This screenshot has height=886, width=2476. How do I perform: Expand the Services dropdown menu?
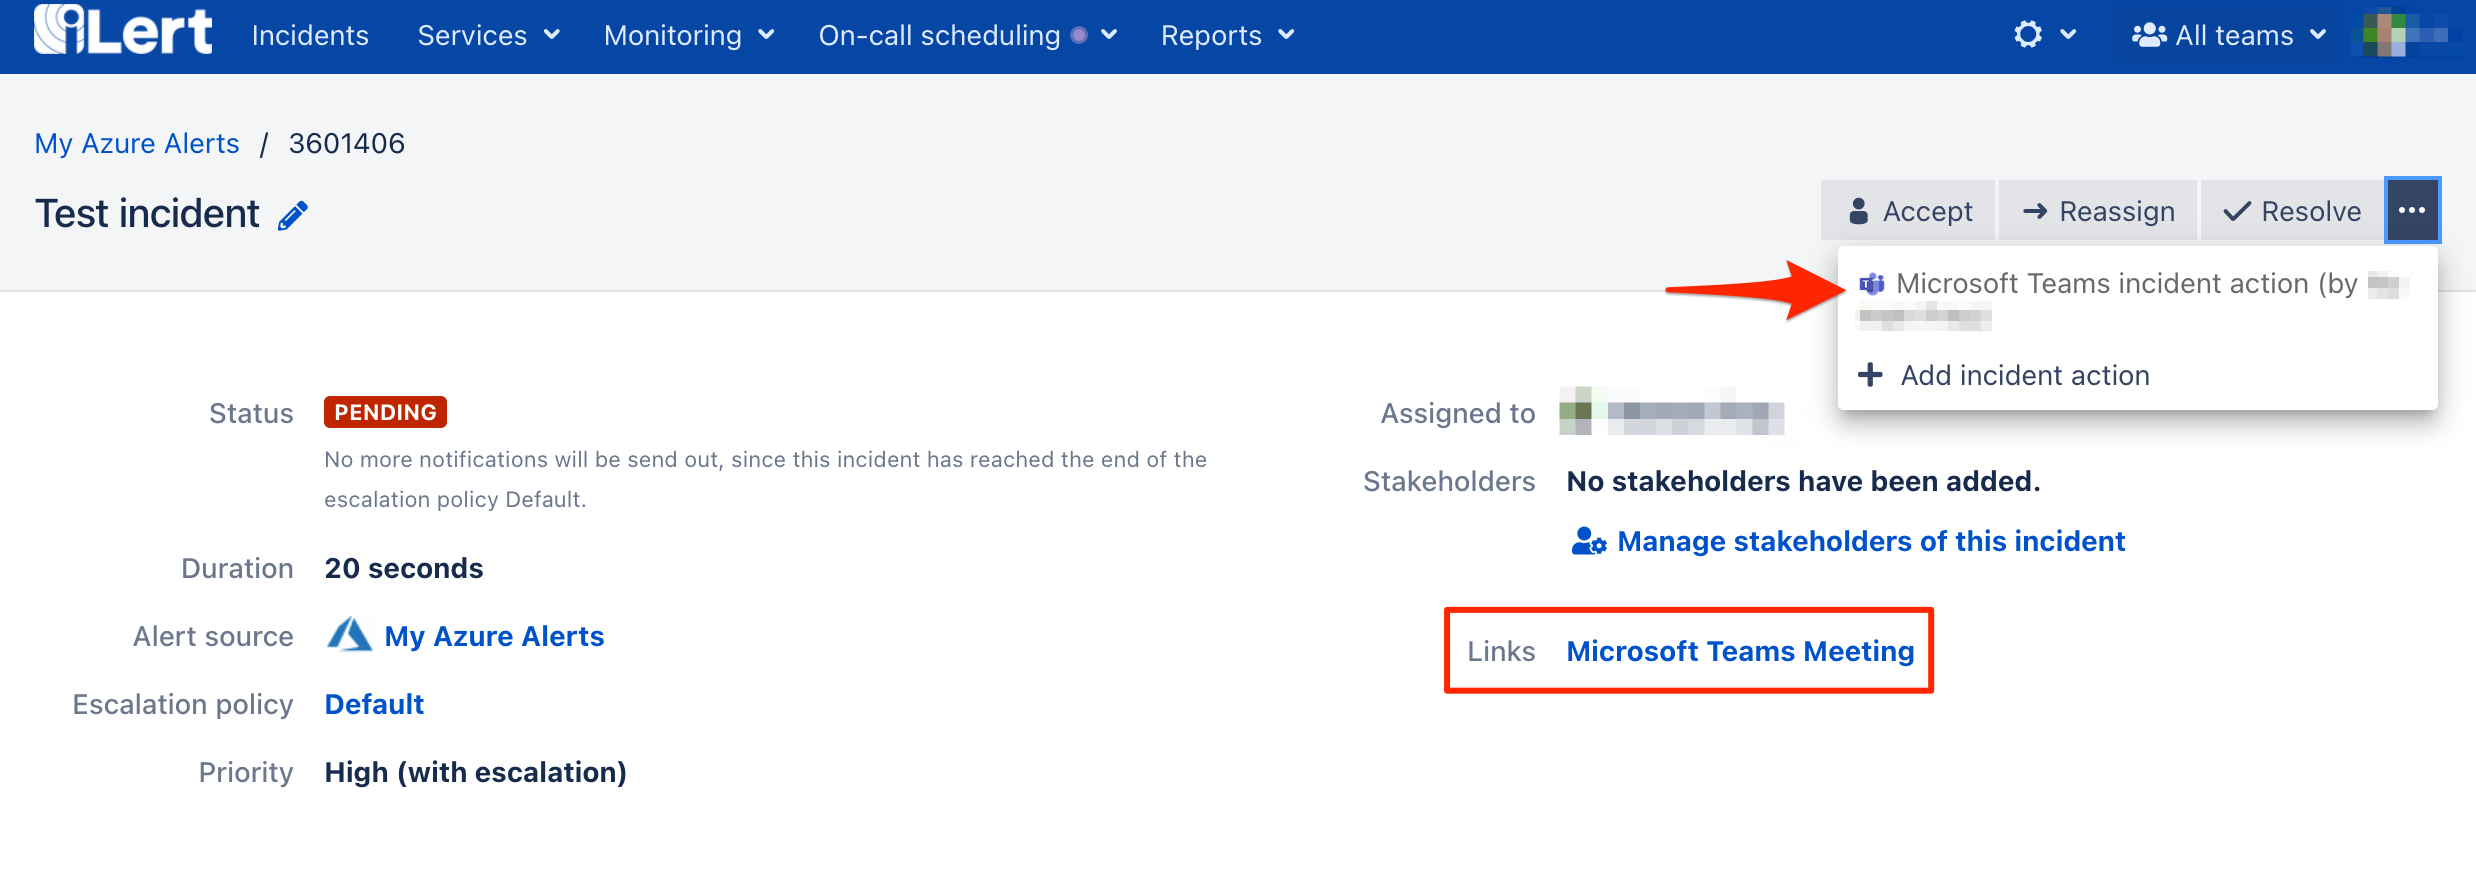coord(488,36)
